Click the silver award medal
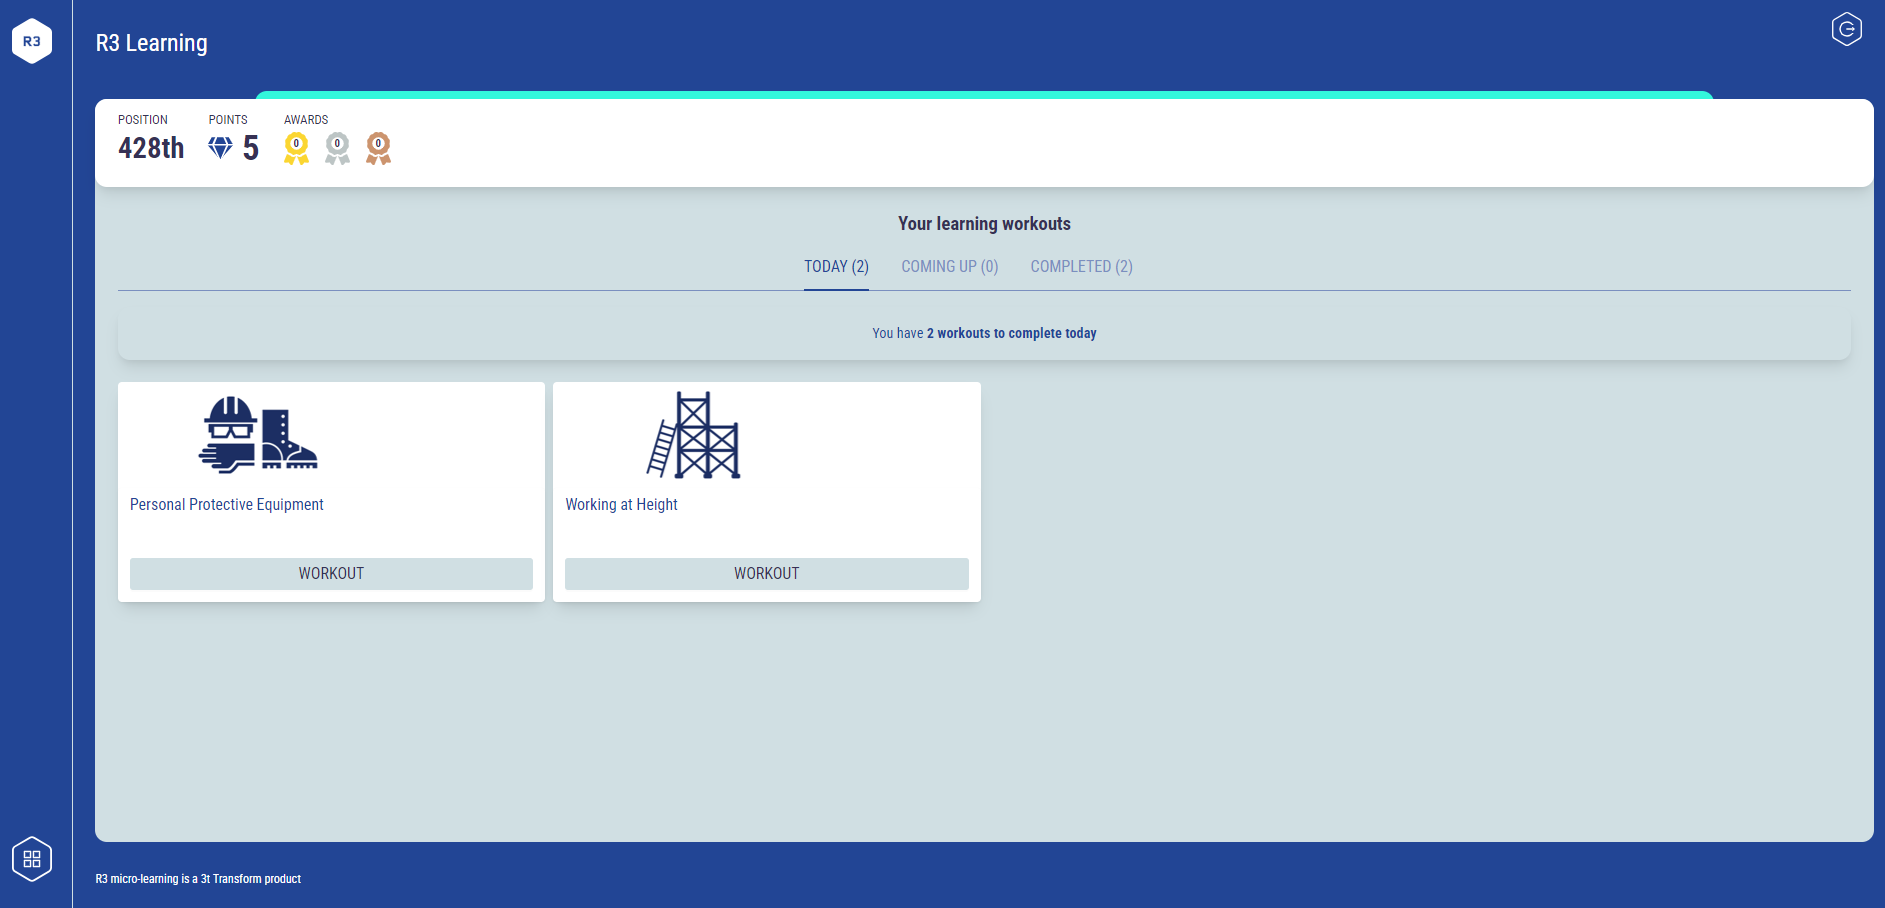The image size is (1885, 908). (337, 148)
